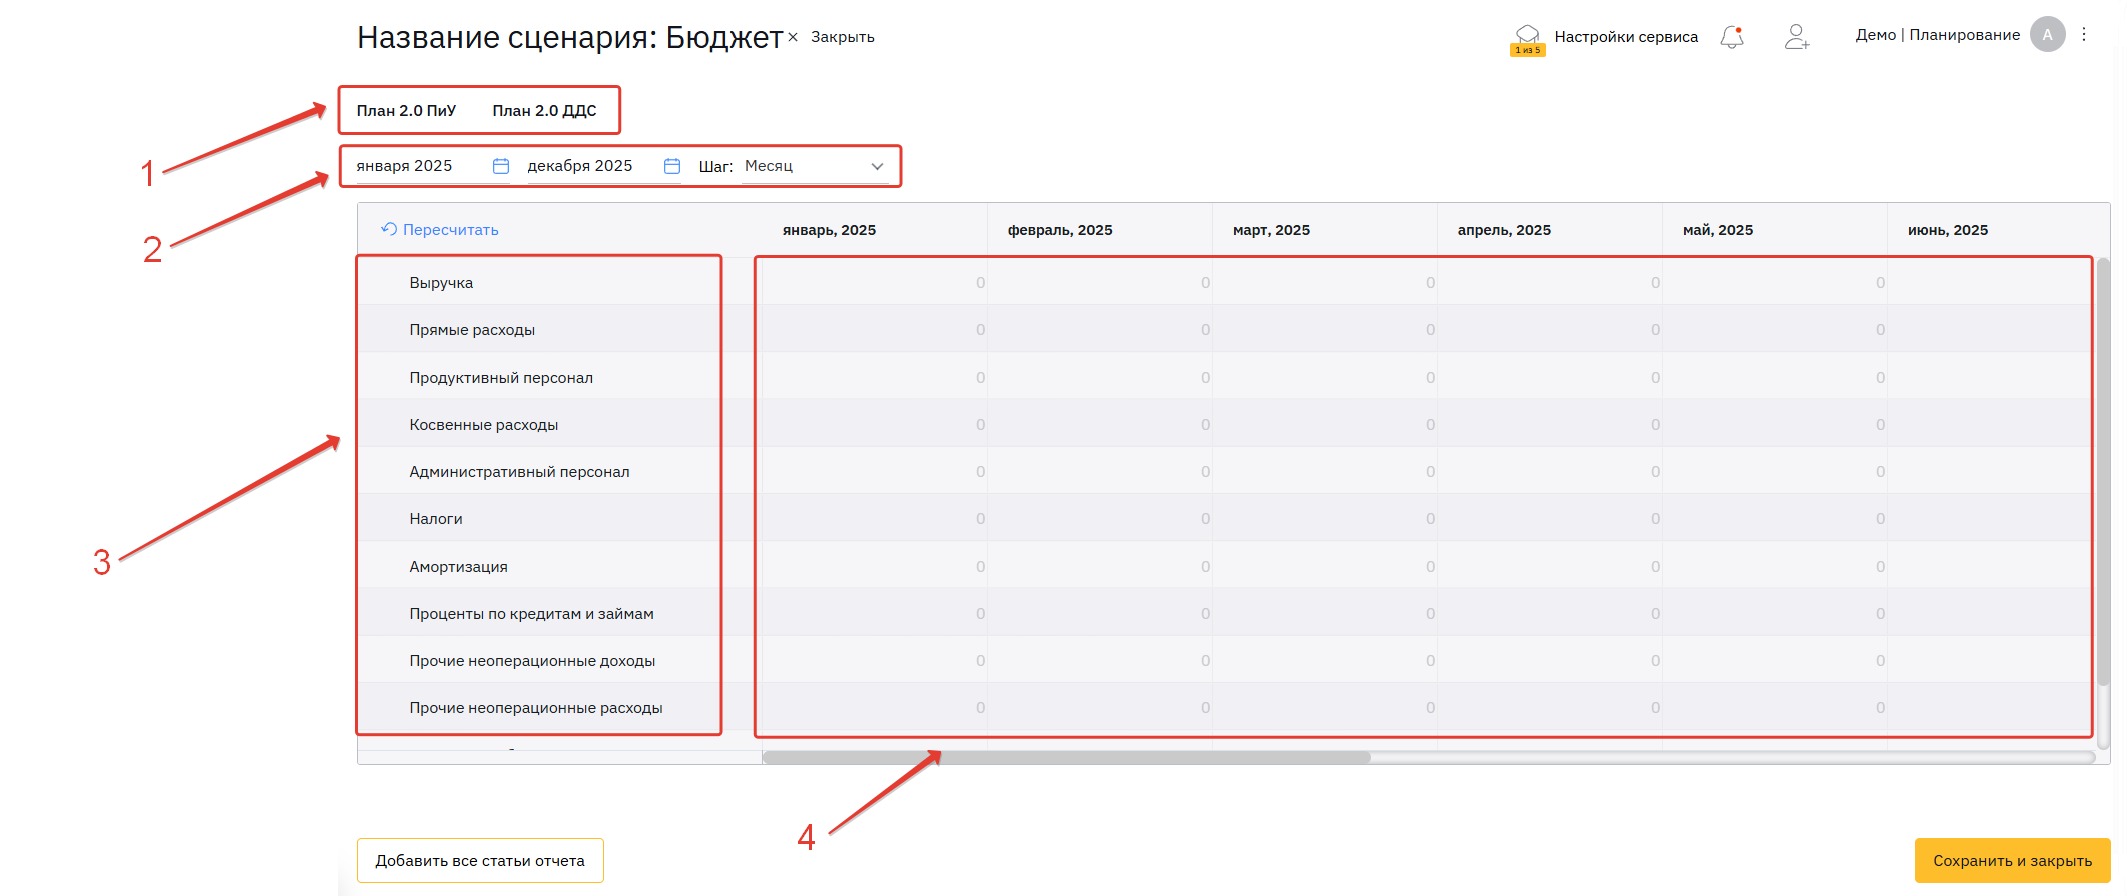This screenshot has width=2127, height=896.
Task: Click the Пересчитать link
Action: pos(440,230)
